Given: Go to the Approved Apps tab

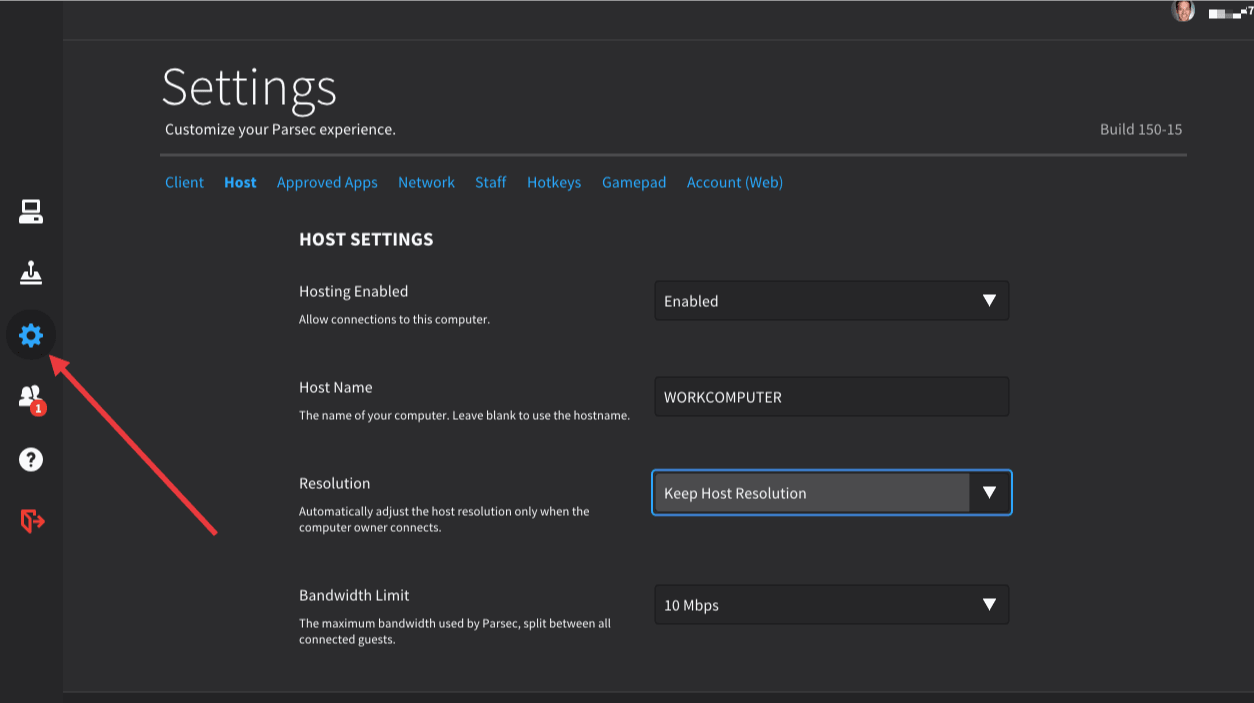Looking at the screenshot, I should tap(327, 182).
